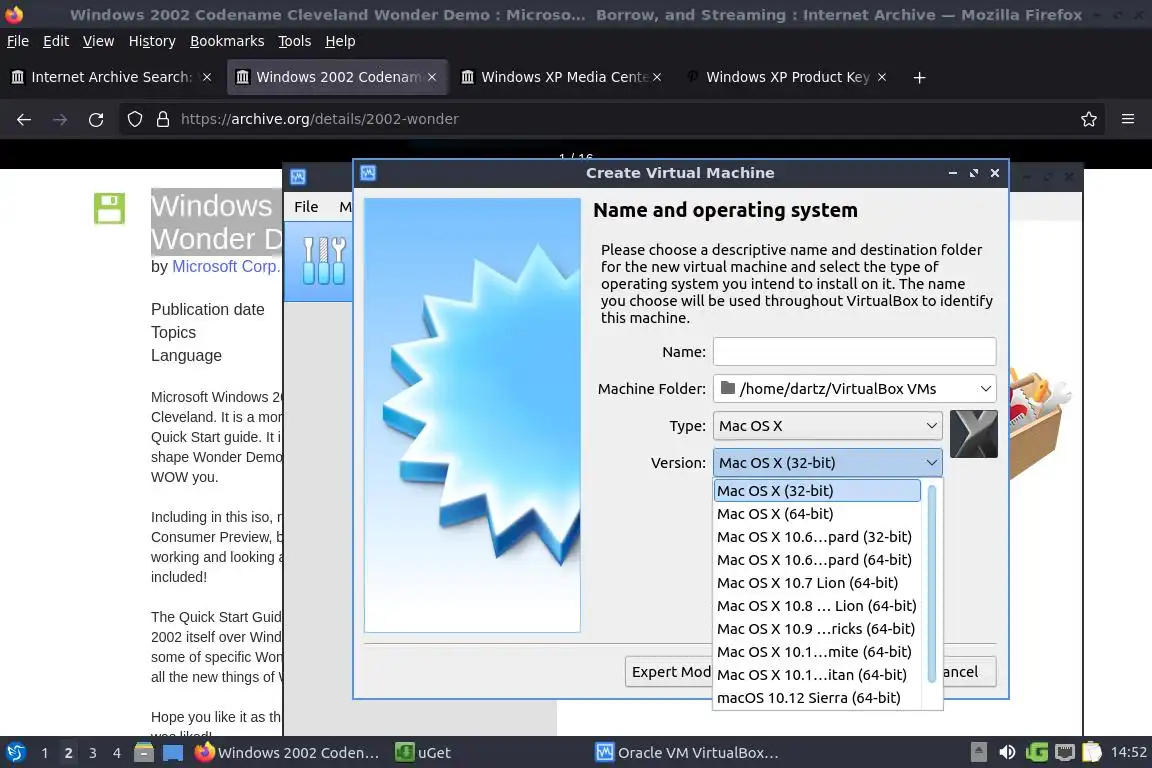Close the Windows XP Product Key tab
The height and width of the screenshot is (768, 1152).
tap(882, 77)
